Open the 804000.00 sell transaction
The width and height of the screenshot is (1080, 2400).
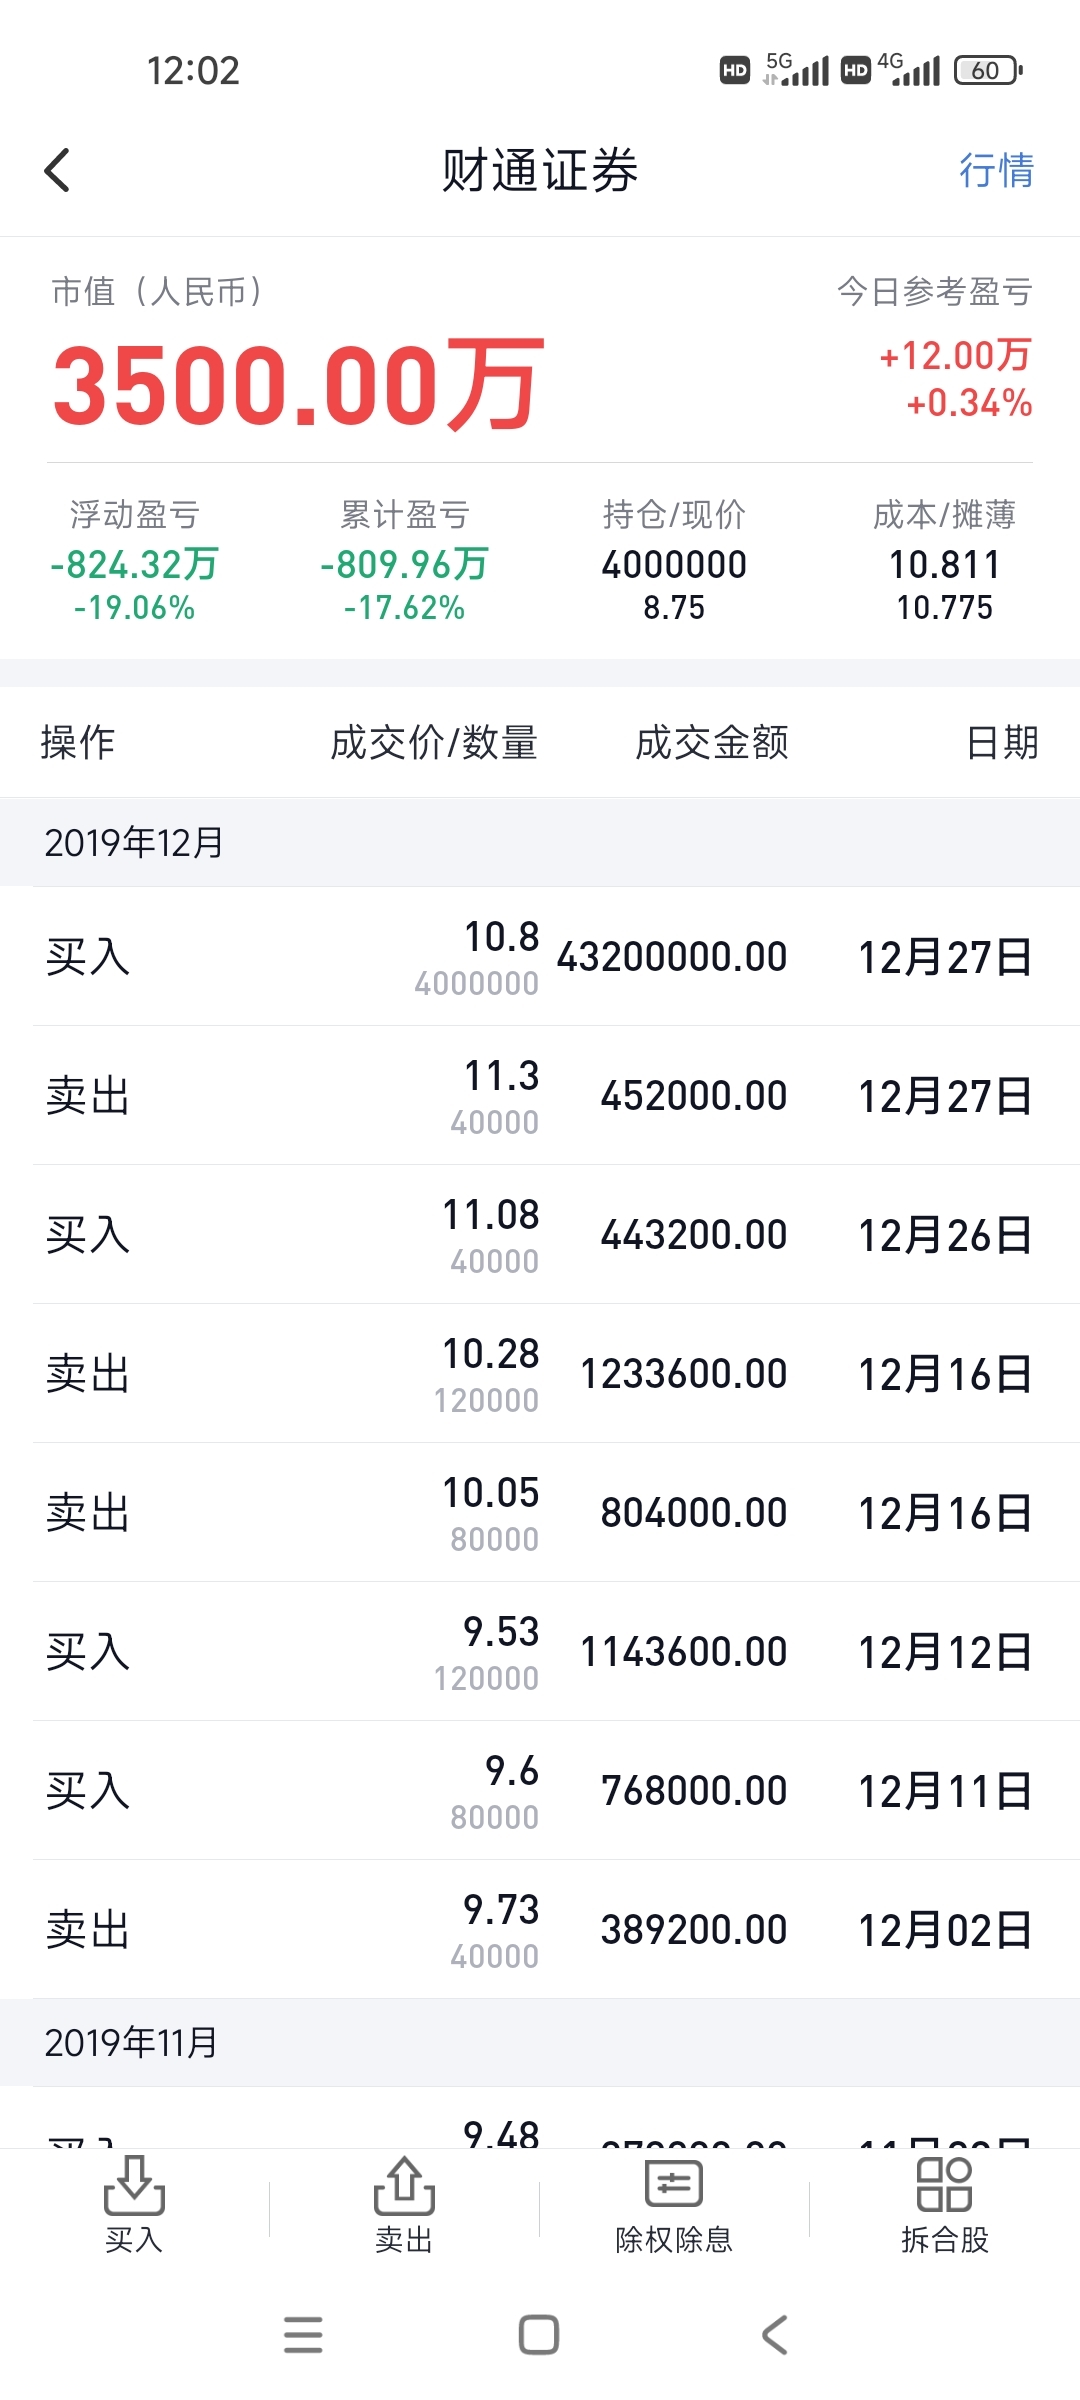(x=540, y=1512)
